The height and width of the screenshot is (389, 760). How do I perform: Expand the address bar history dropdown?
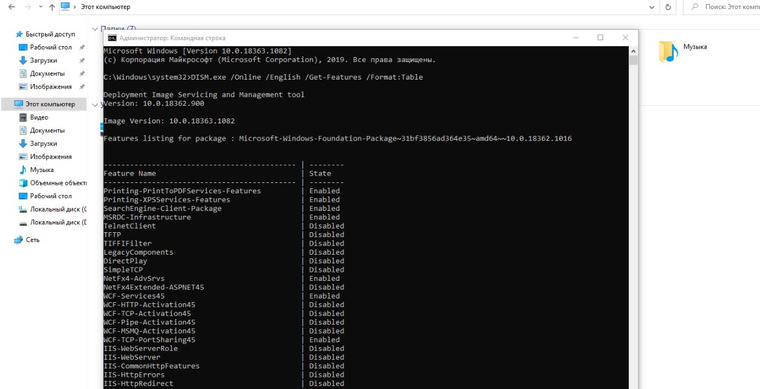click(652, 7)
